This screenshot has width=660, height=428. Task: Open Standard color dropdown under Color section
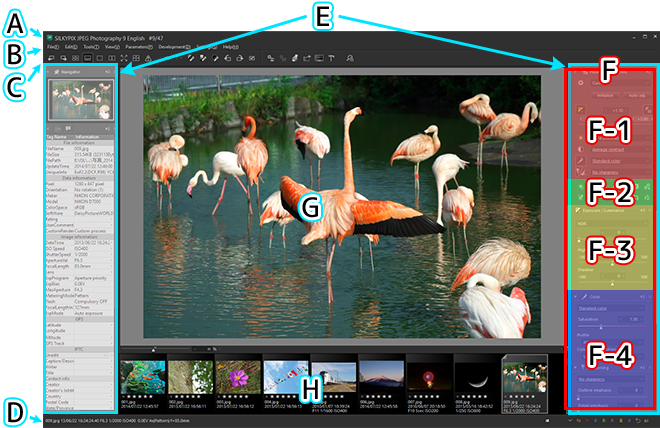612,308
